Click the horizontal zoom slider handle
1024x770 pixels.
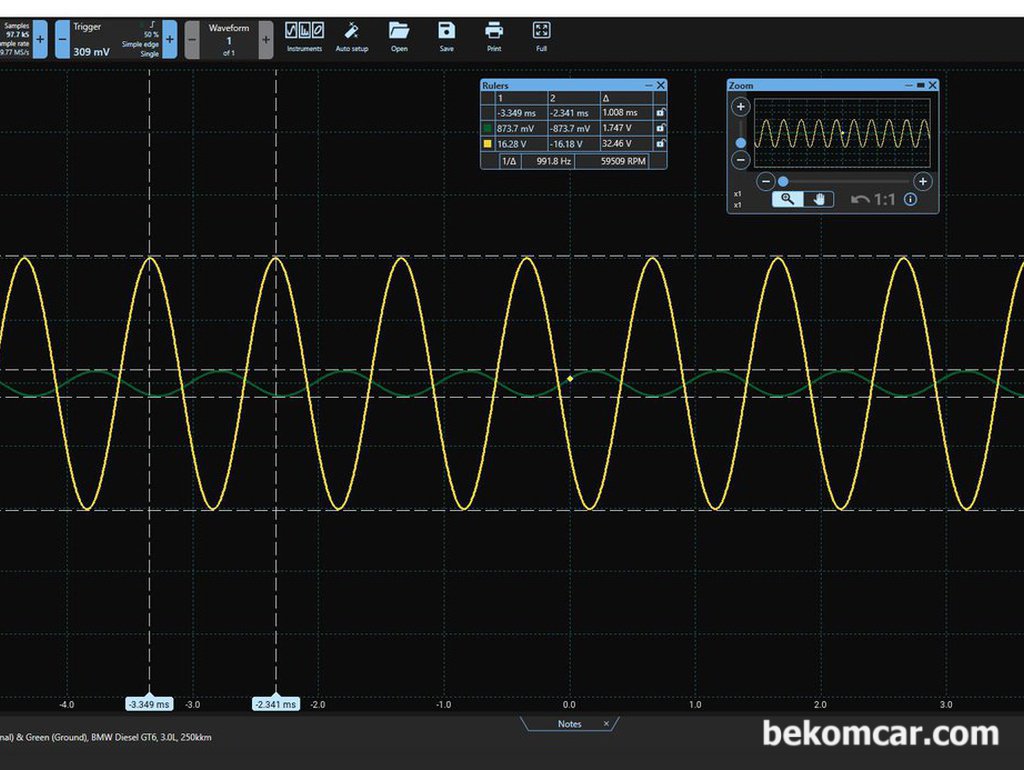(783, 182)
